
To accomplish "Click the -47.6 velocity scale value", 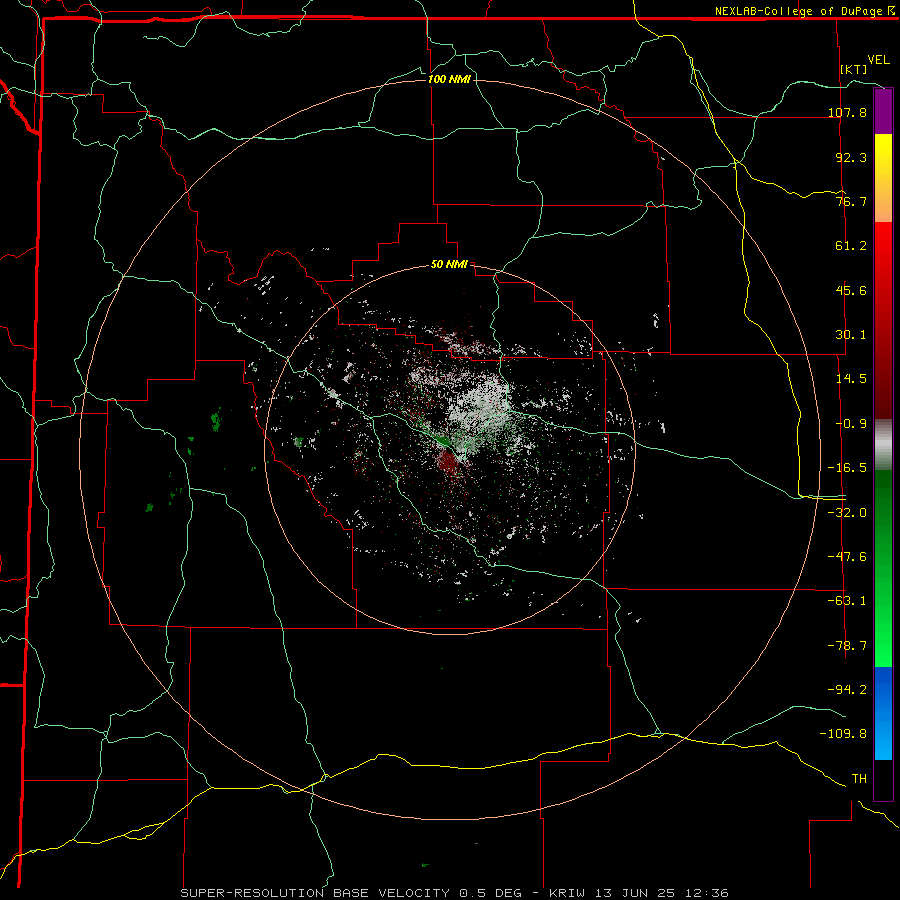I will (847, 557).
